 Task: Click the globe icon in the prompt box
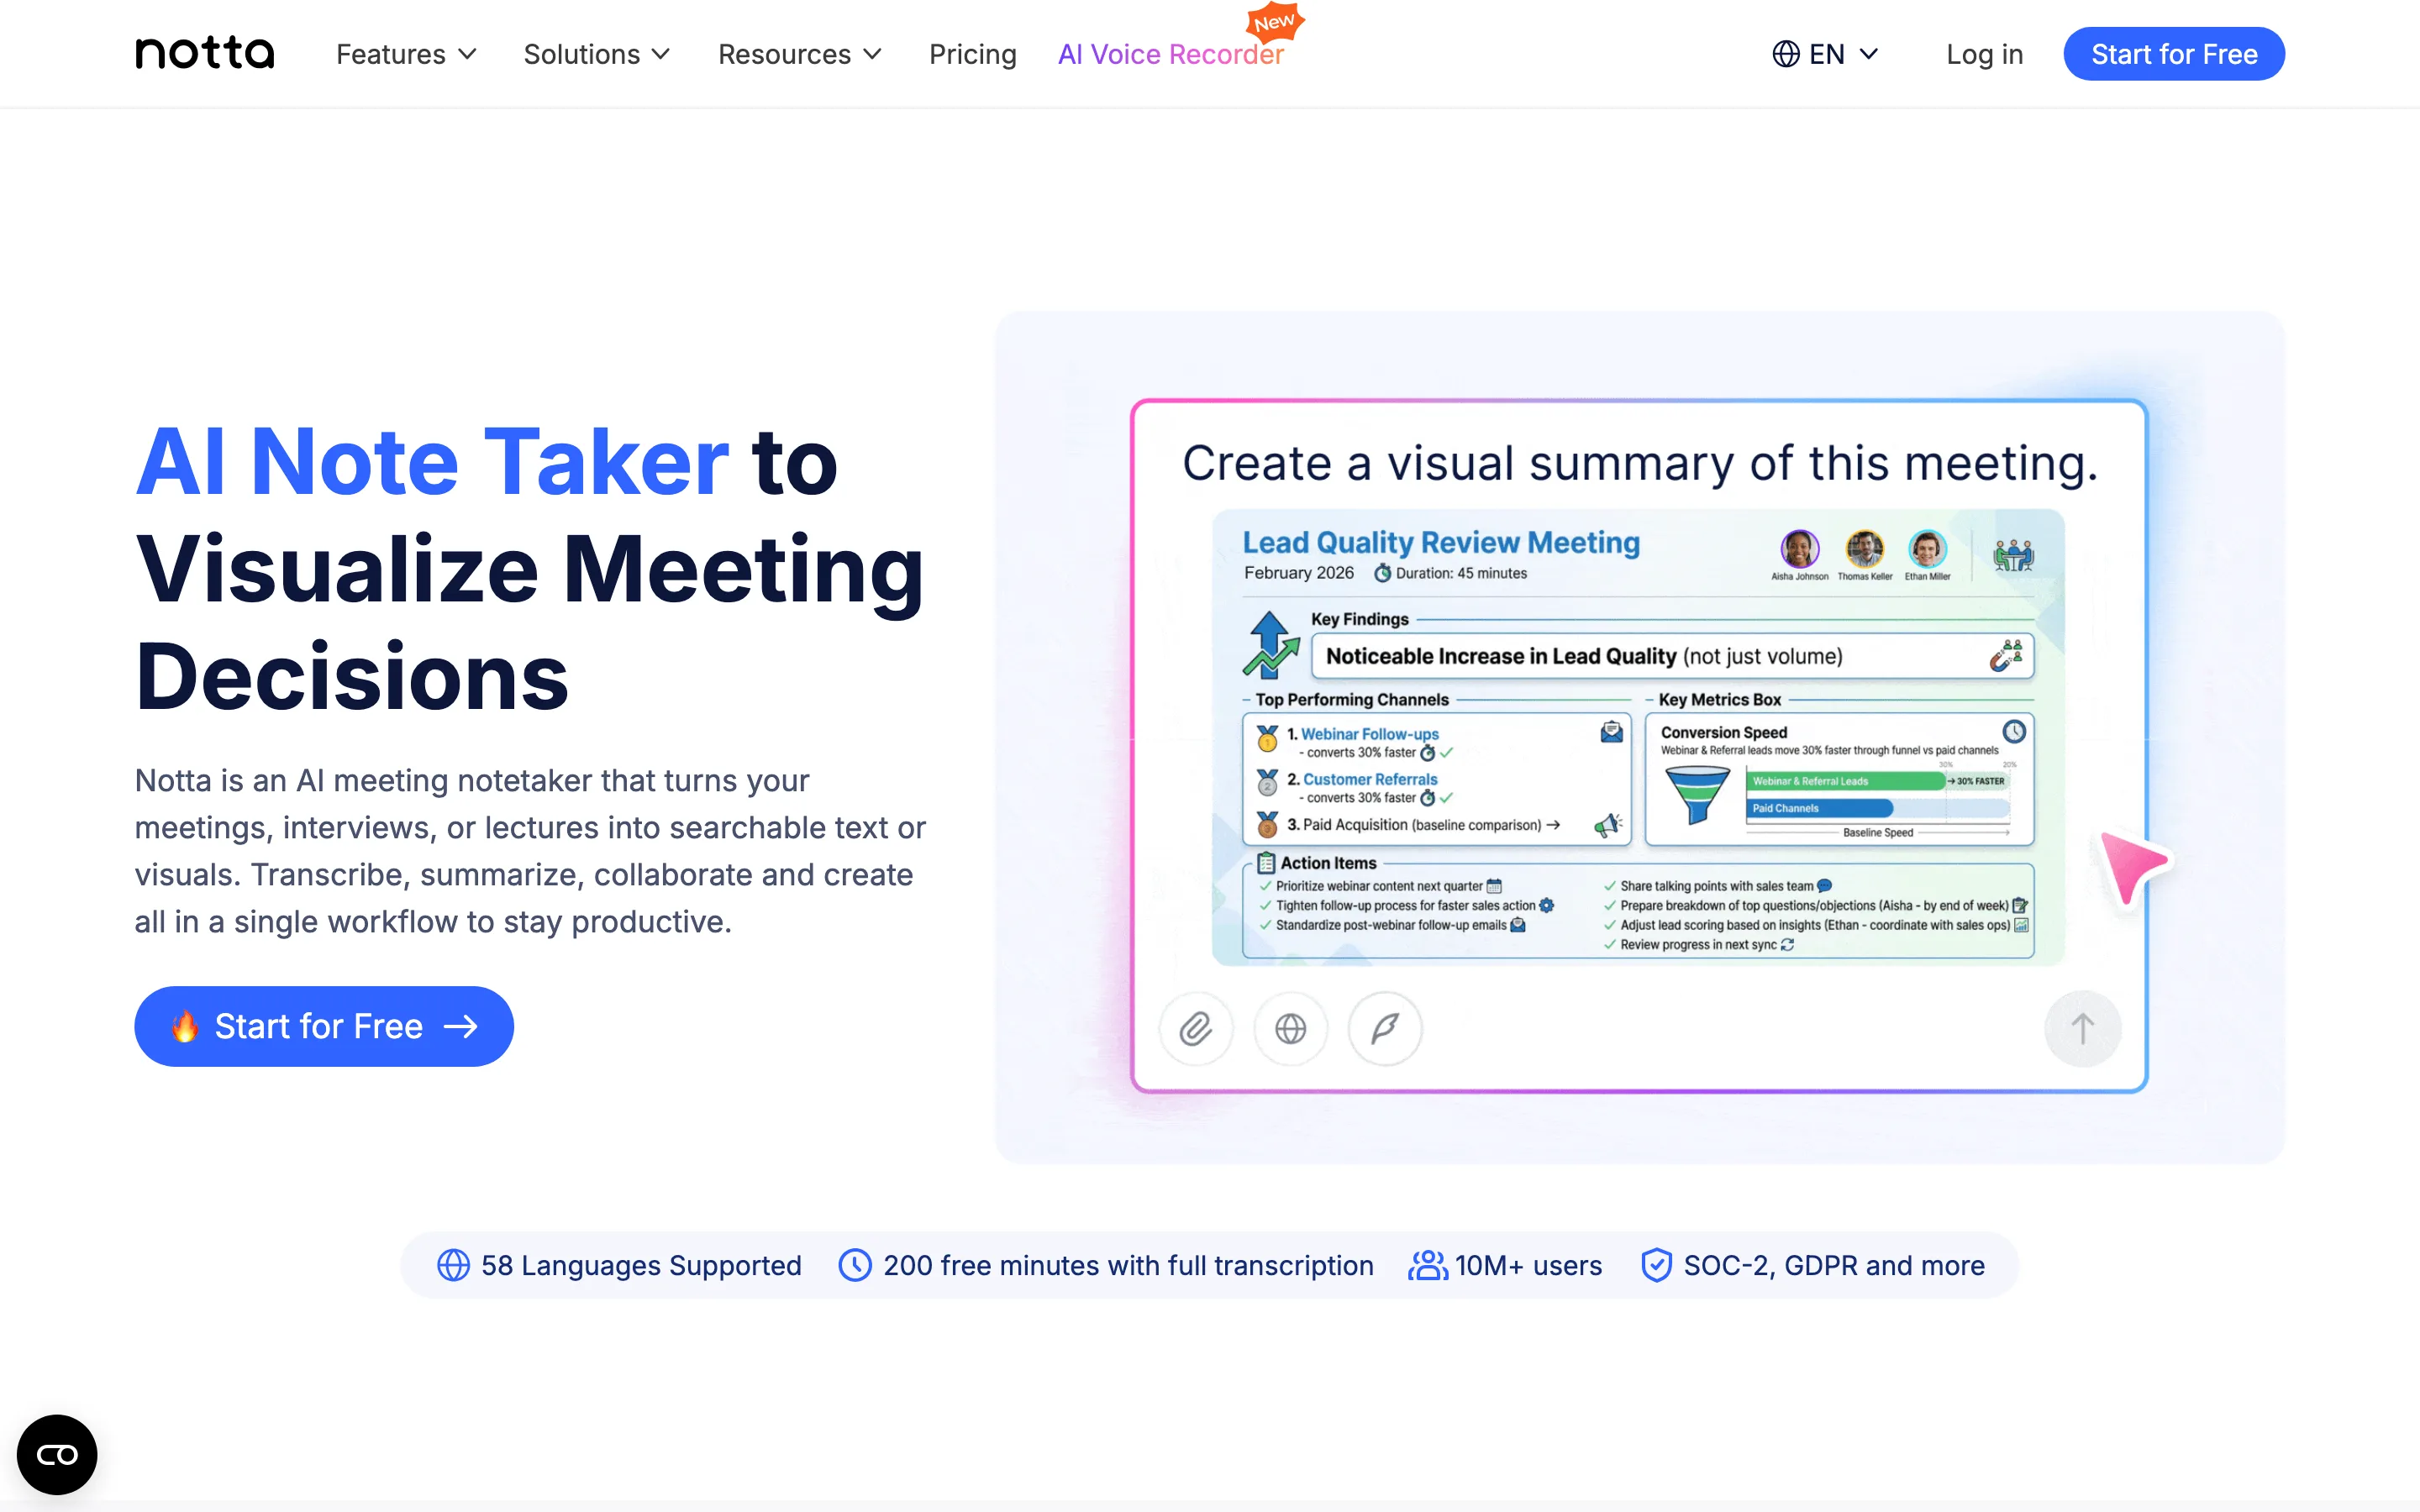tap(1291, 1028)
